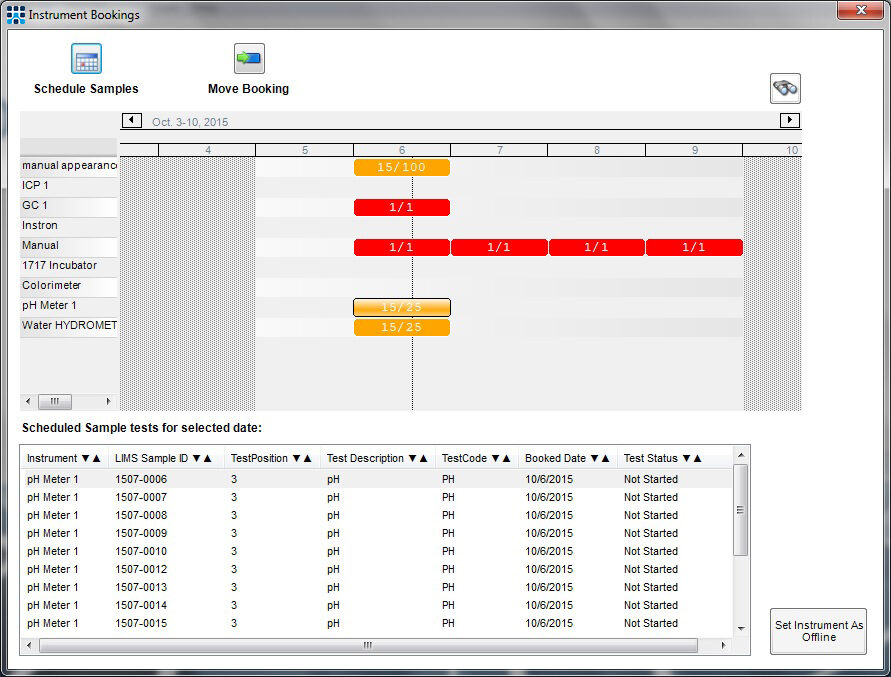Viewport: 891px width, 677px height.
Task: Go to previous week with left arrow
Action: point(131,121)
